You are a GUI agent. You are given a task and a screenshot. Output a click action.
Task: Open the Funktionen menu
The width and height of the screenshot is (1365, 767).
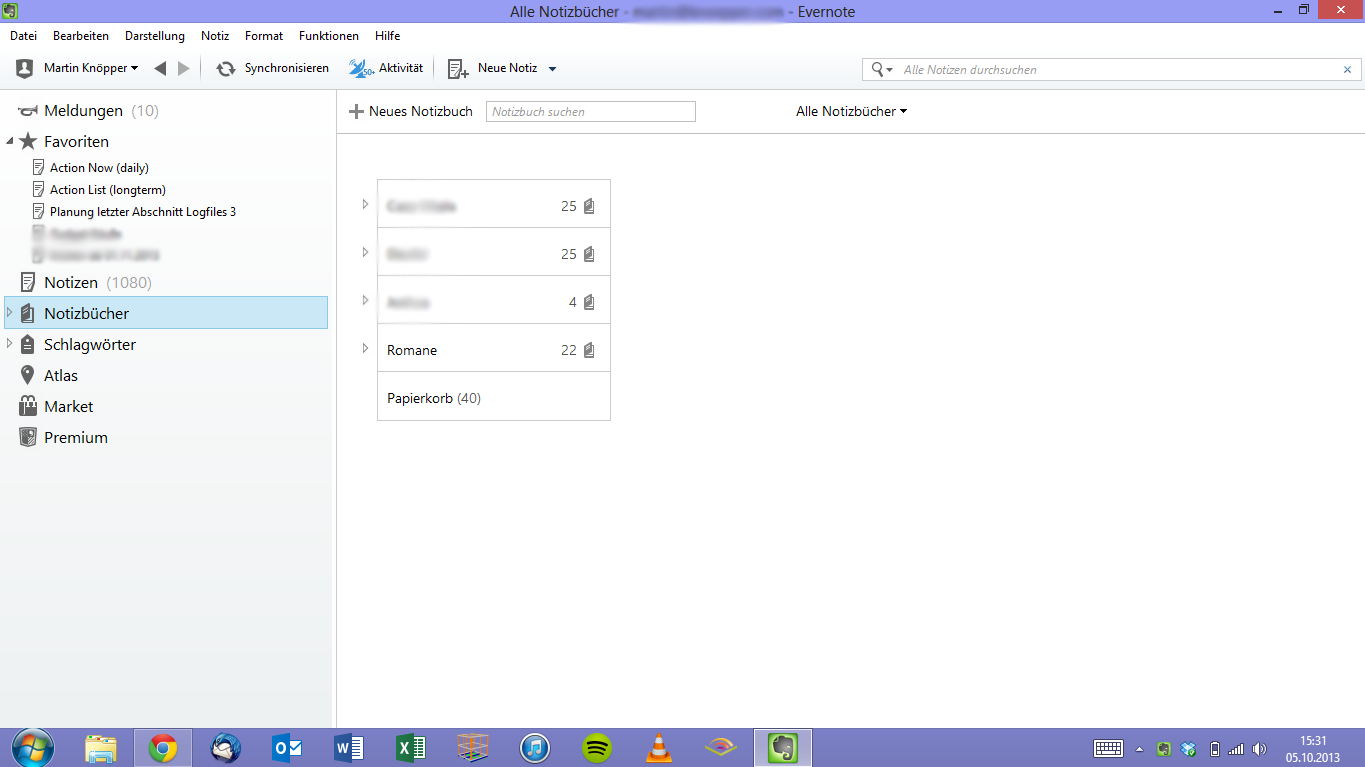[328, 36]
